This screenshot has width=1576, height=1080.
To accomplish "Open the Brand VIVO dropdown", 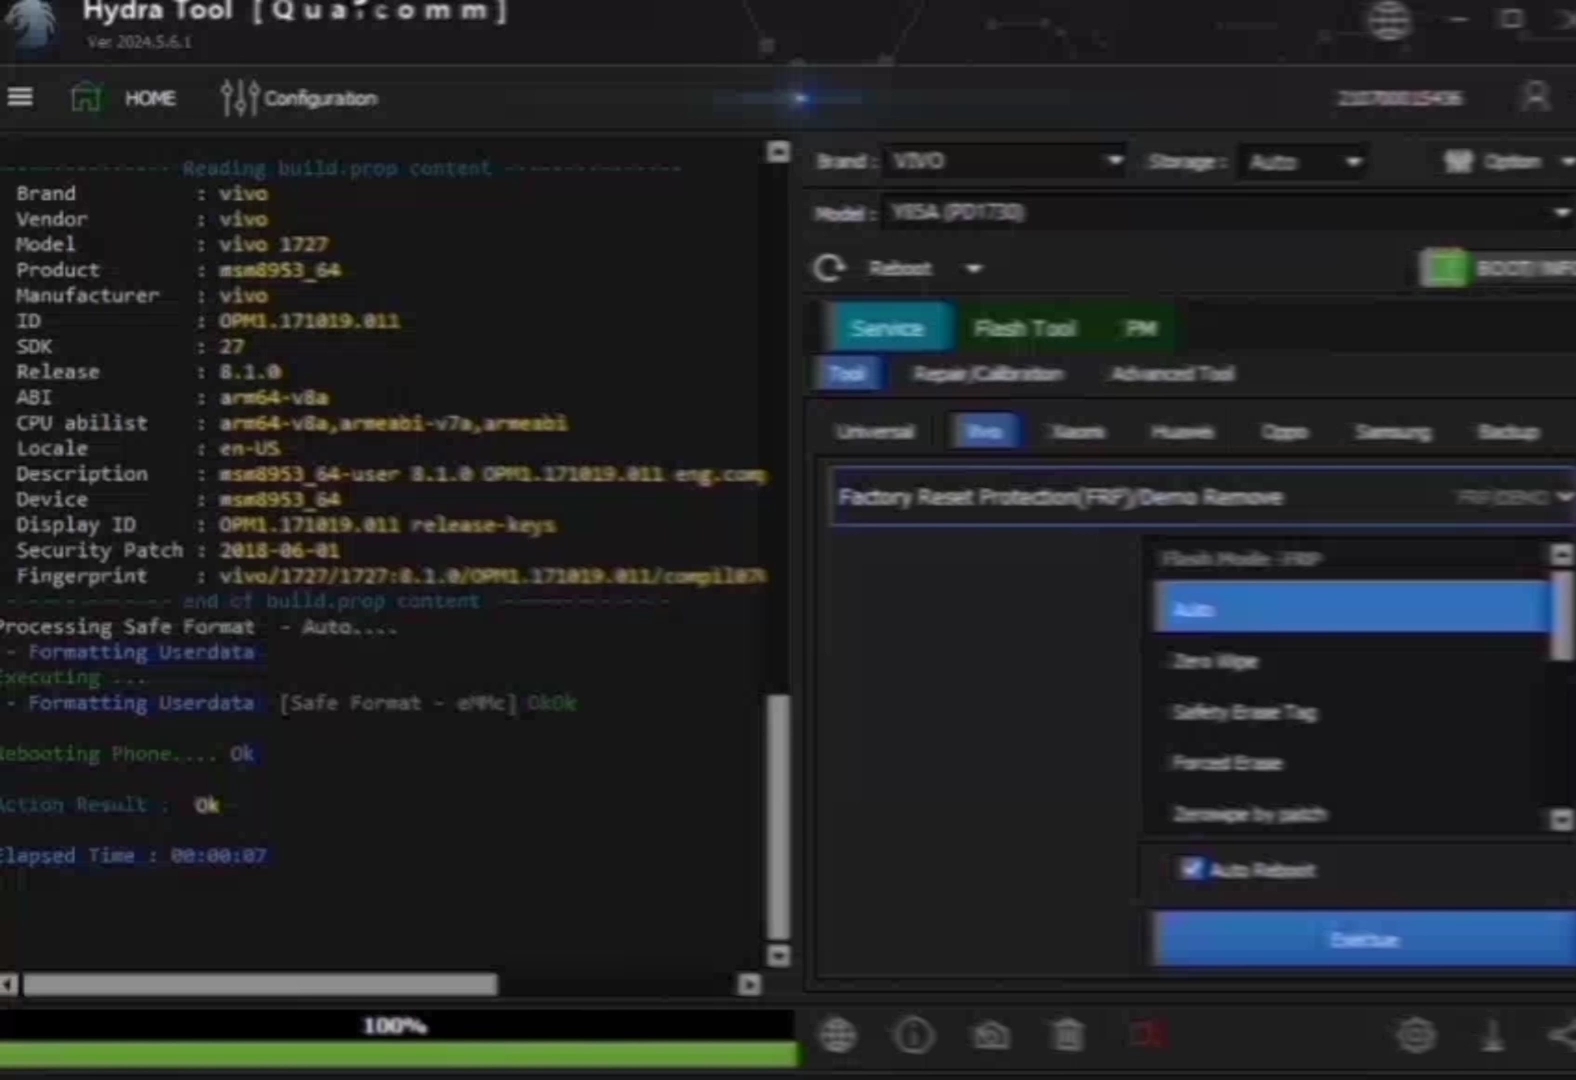I will point(1004,161).
